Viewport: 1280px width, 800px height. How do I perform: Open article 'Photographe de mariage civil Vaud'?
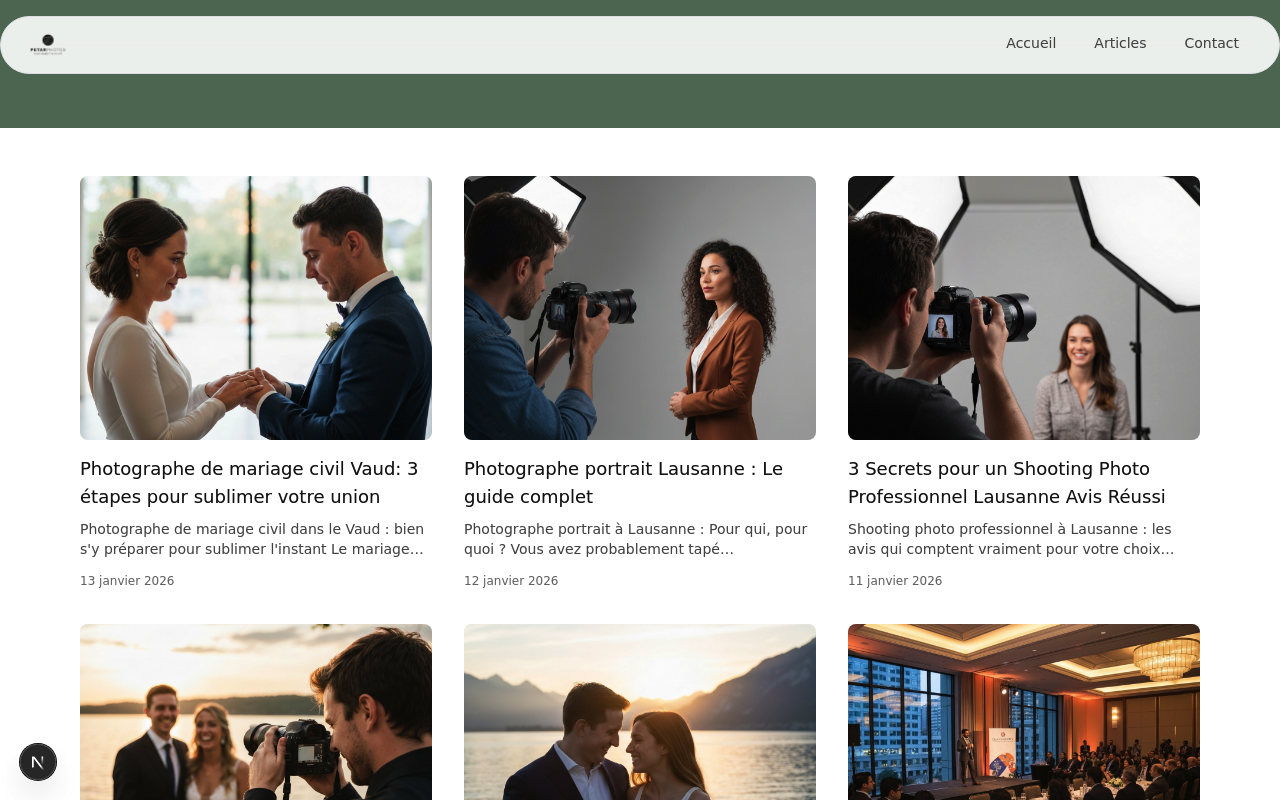click(249, 482)
